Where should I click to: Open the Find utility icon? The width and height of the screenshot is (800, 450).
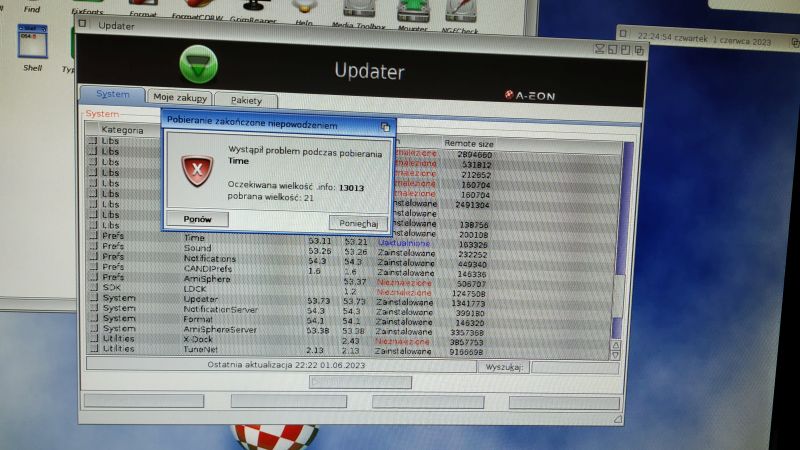[x=32, y=9]
